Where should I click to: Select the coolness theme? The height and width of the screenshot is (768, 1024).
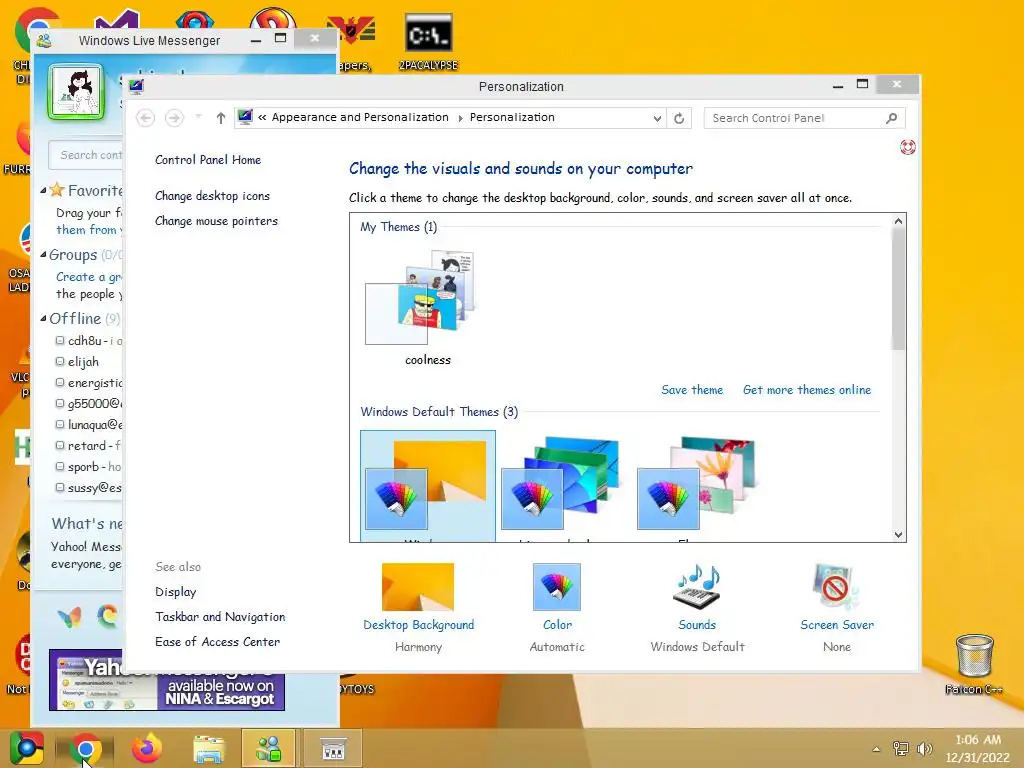point(427,308)
